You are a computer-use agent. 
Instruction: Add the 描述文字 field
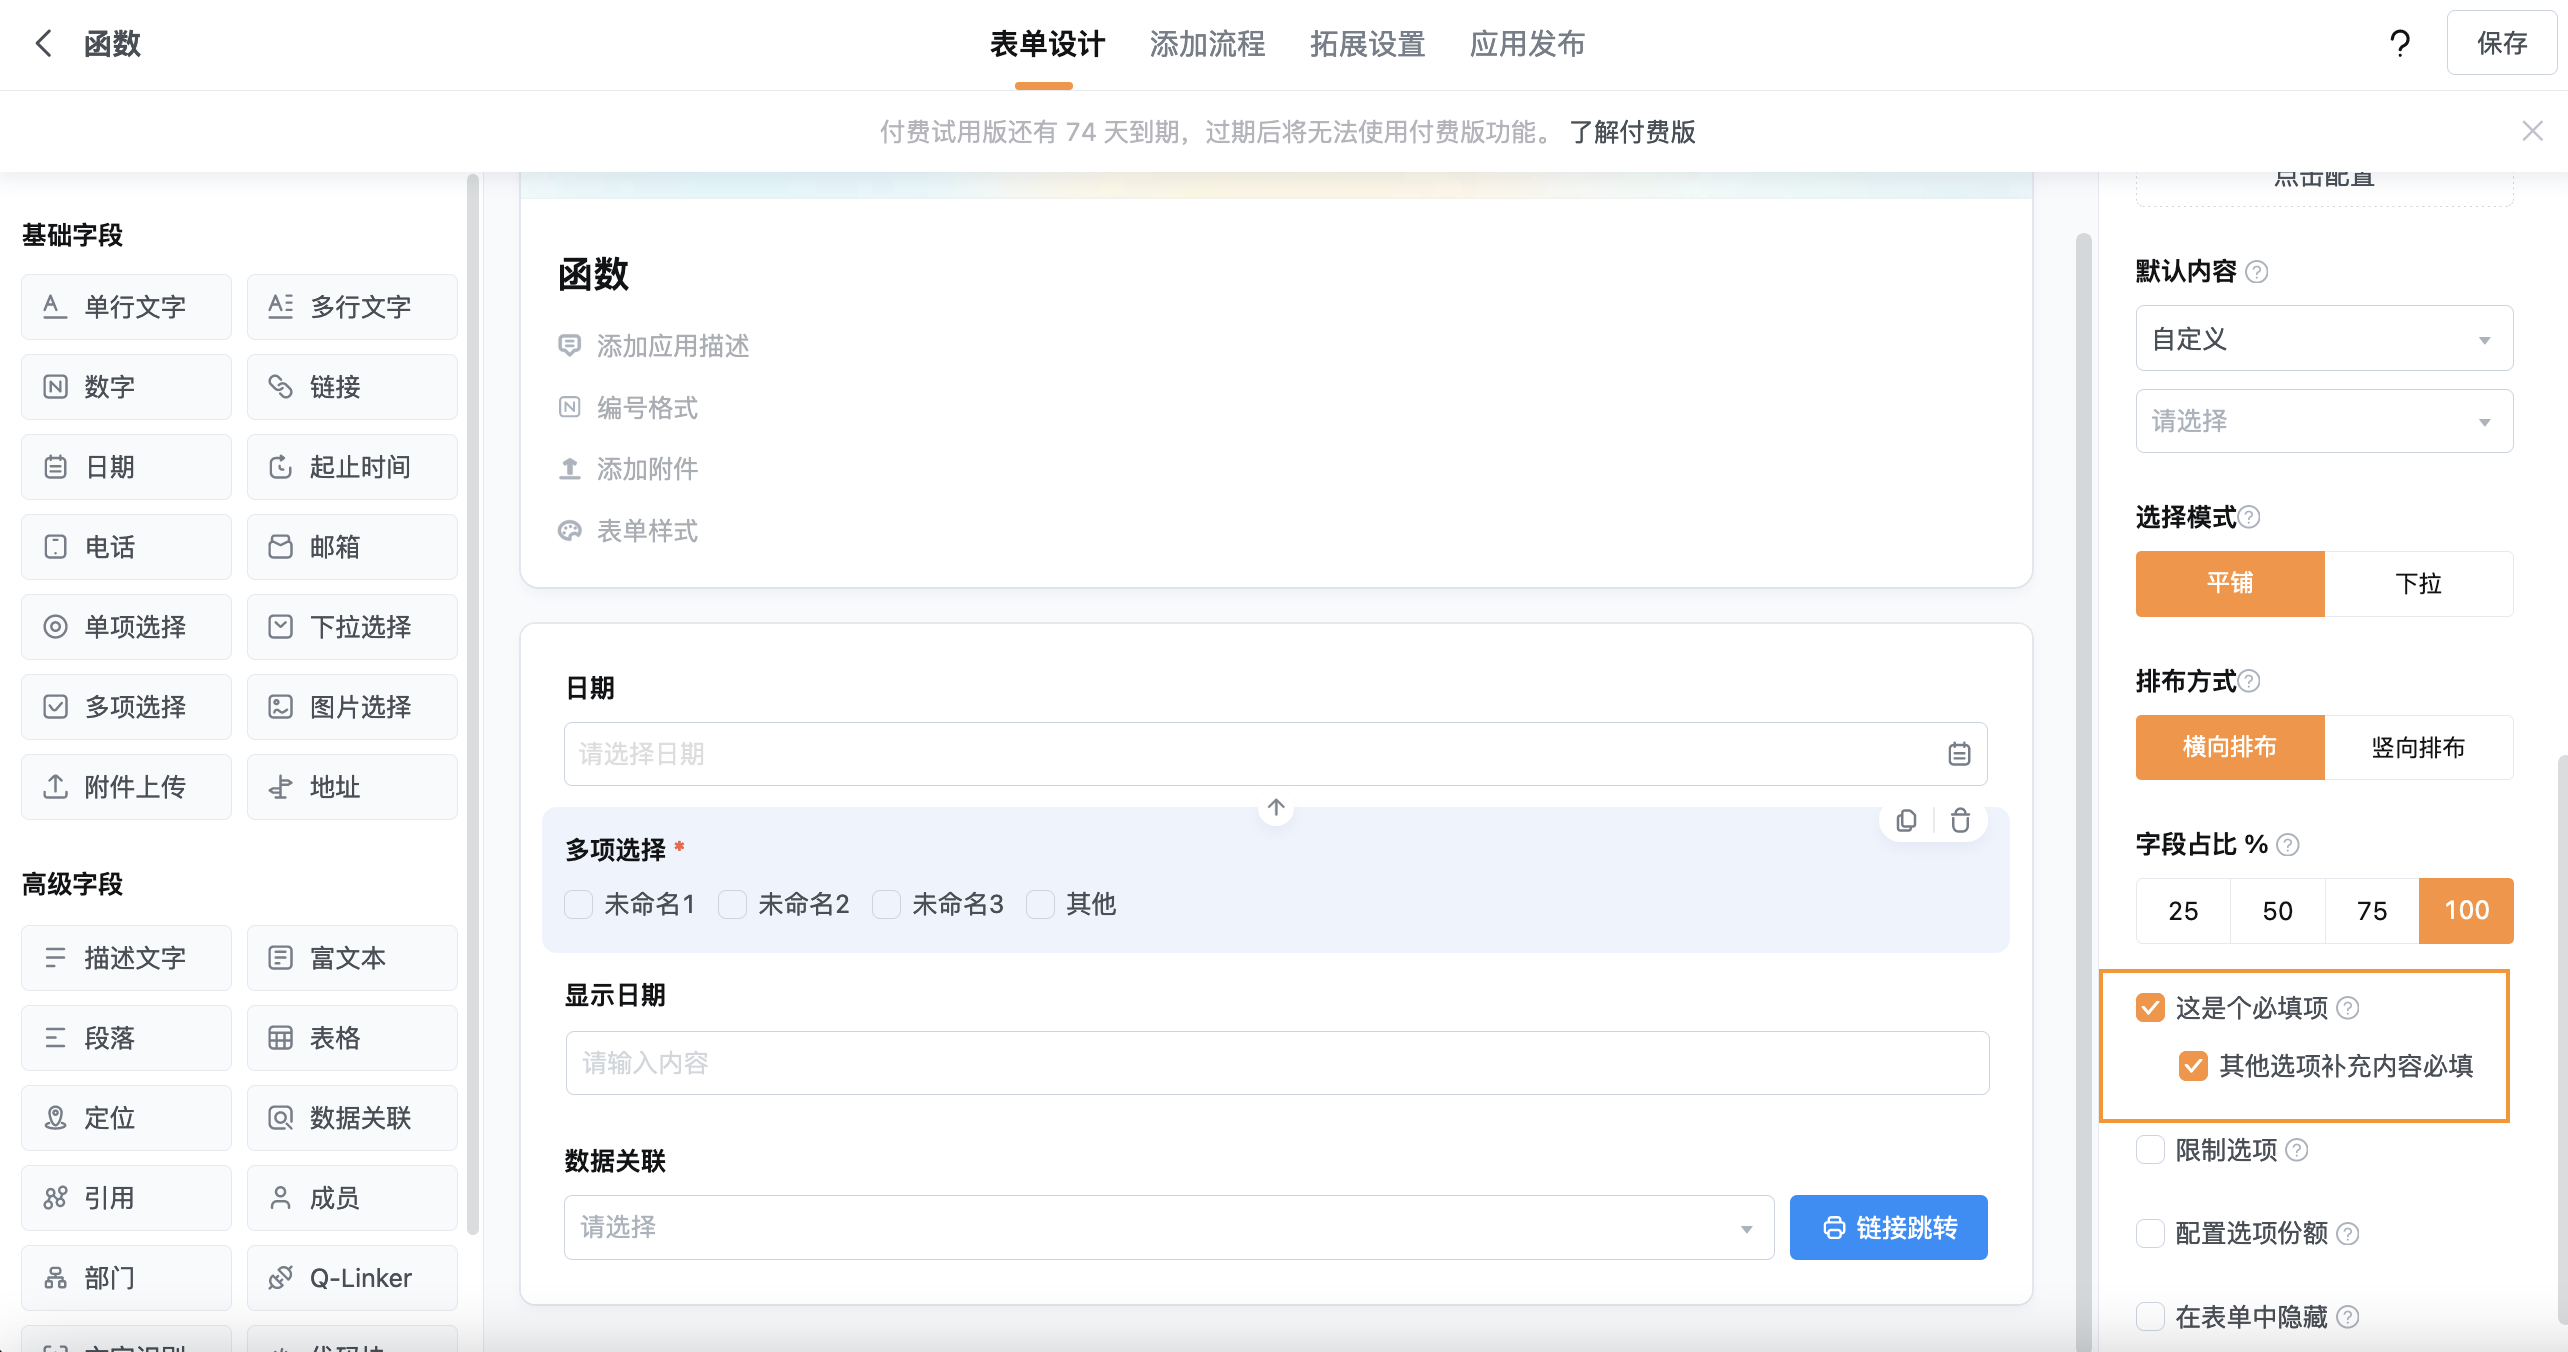(126, 957)
